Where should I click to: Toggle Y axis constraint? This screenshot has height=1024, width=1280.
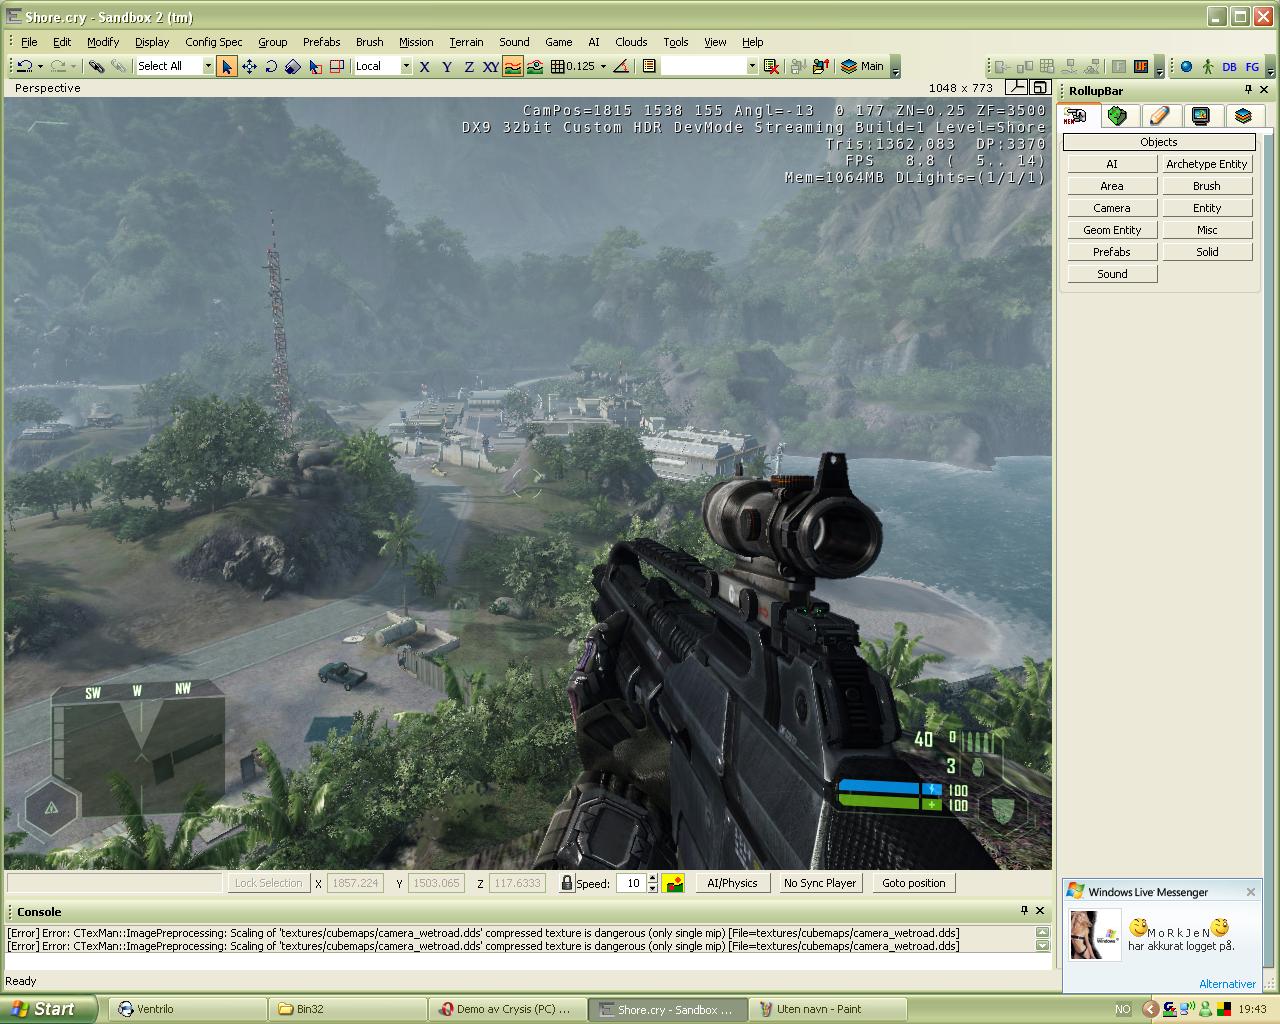click(447, 66)
